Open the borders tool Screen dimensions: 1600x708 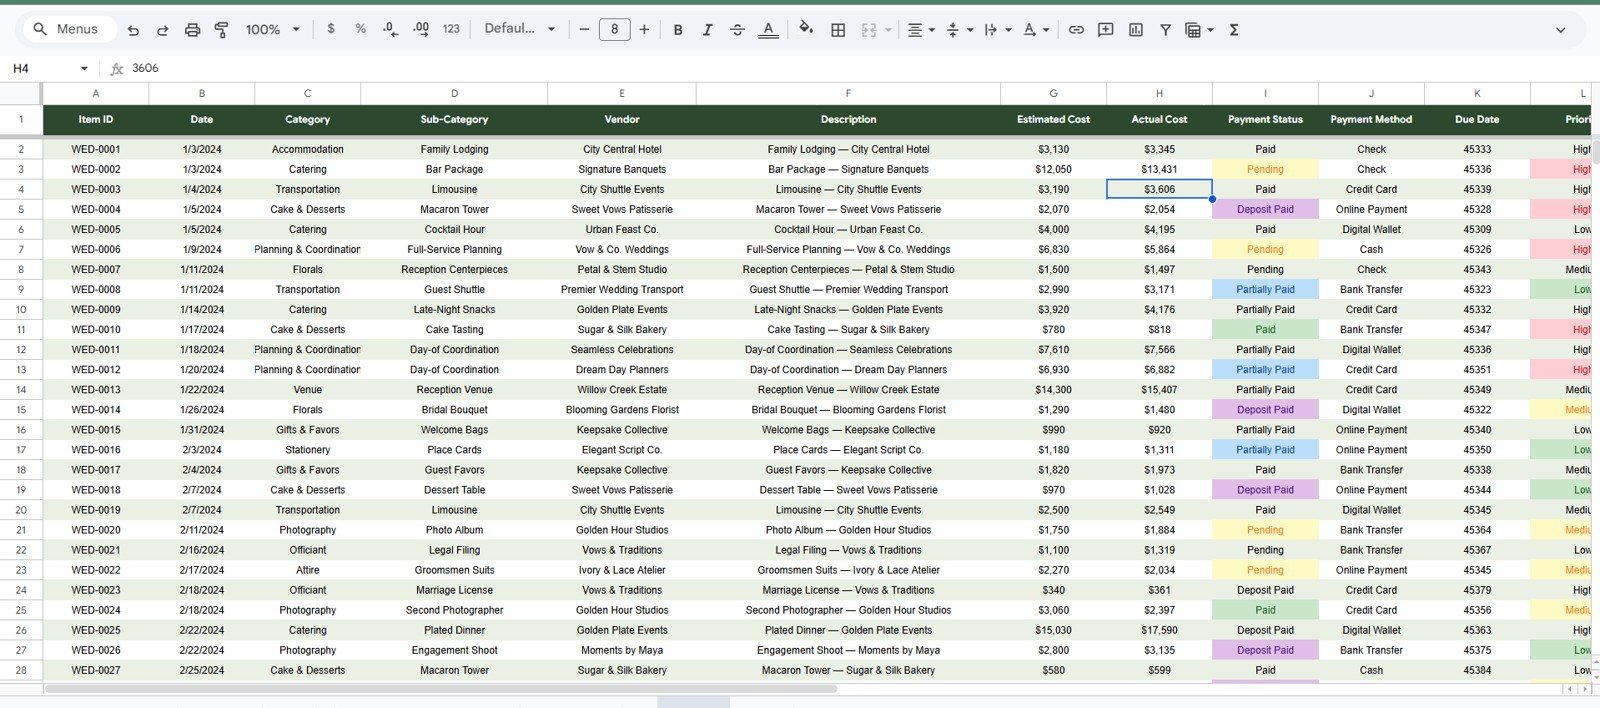[838, 30]
